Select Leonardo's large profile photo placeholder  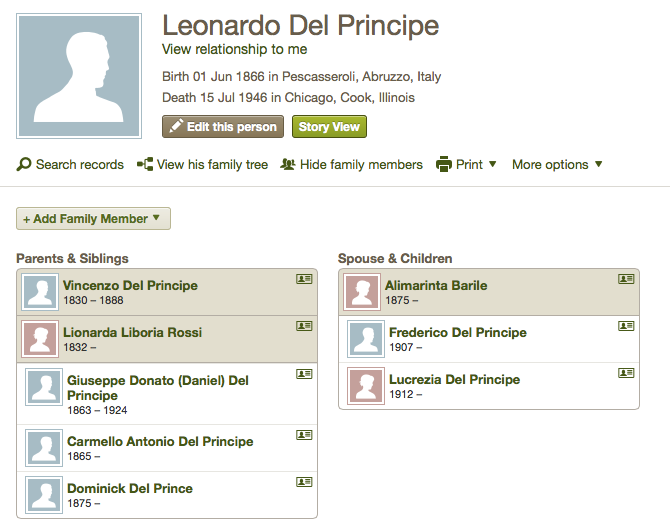pyautogui.click(x=79, y=76)
